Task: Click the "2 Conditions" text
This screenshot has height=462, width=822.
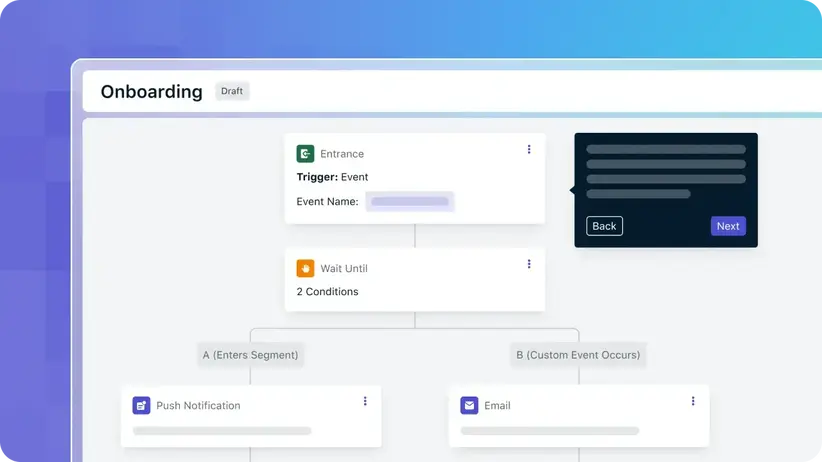Action: [x=327, y=292]
